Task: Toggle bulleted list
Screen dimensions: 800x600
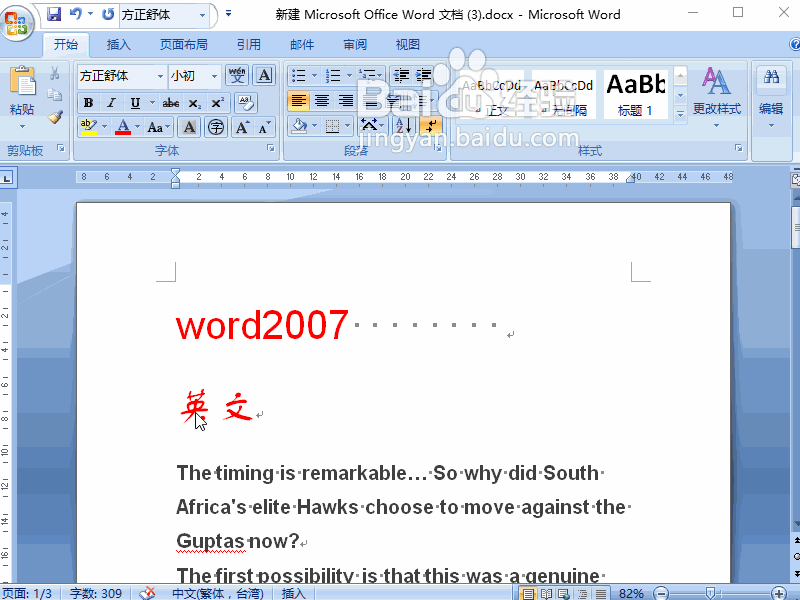Action: tap(298, 76)
